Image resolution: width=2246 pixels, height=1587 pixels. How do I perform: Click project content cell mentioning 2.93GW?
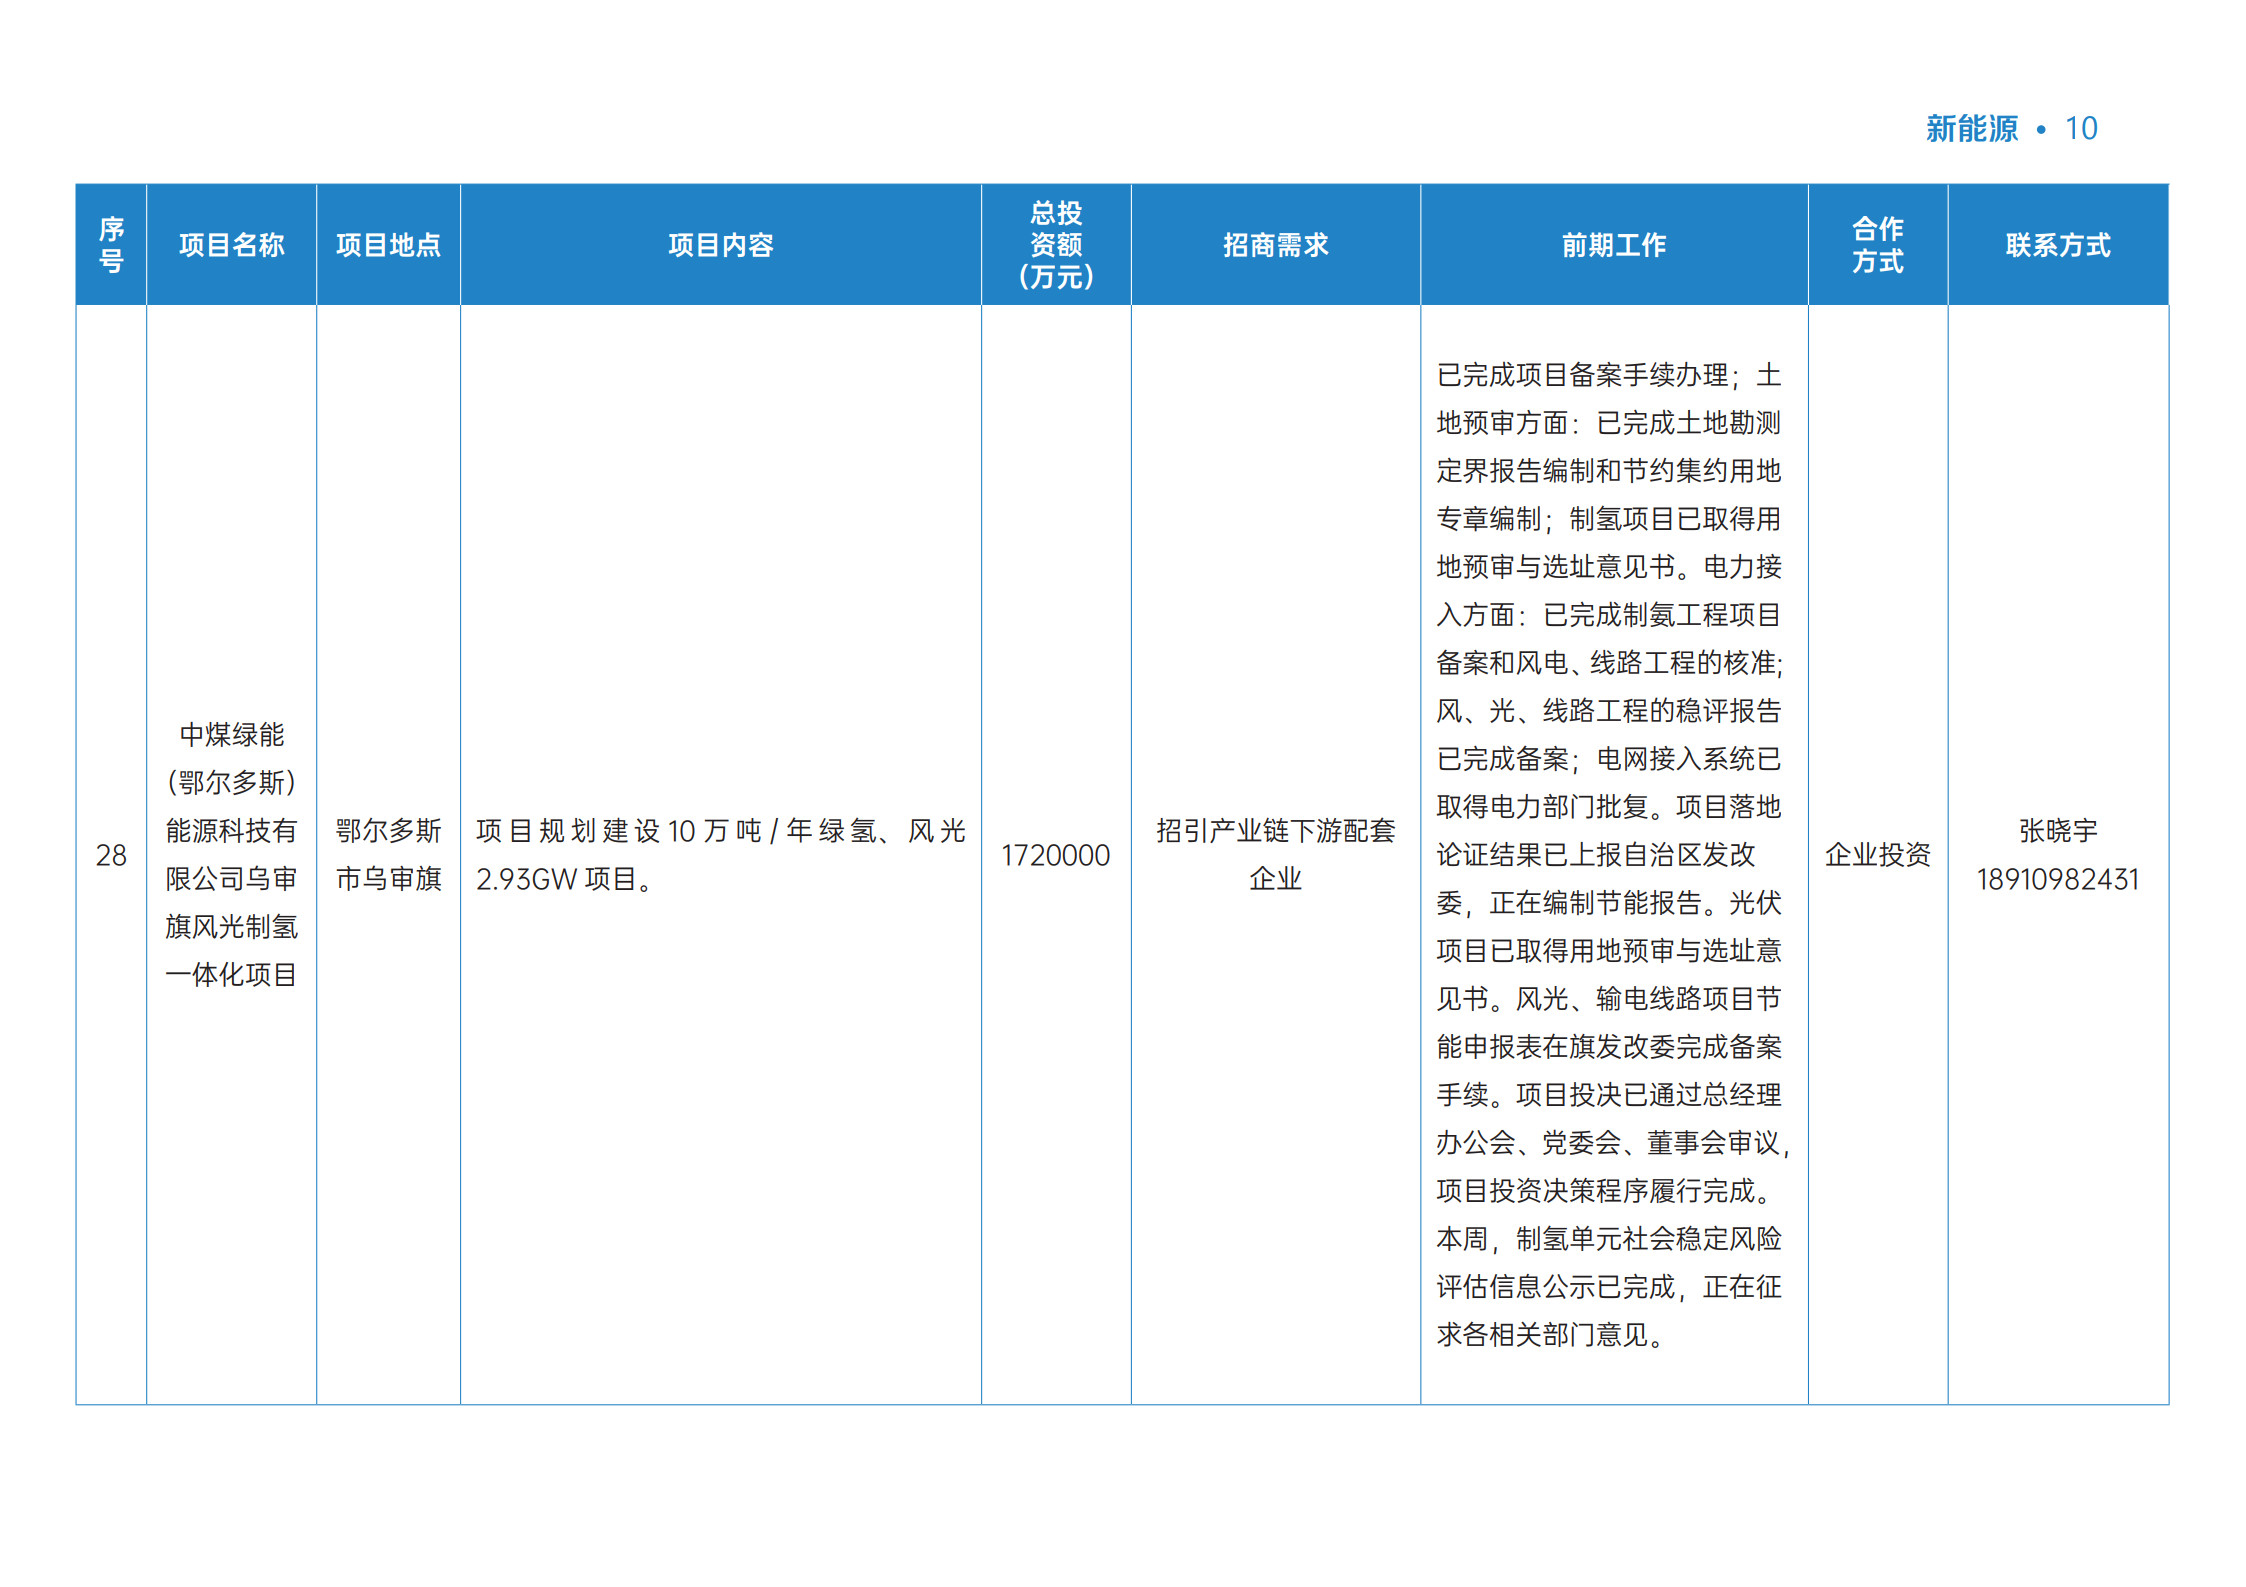[720, 854]
